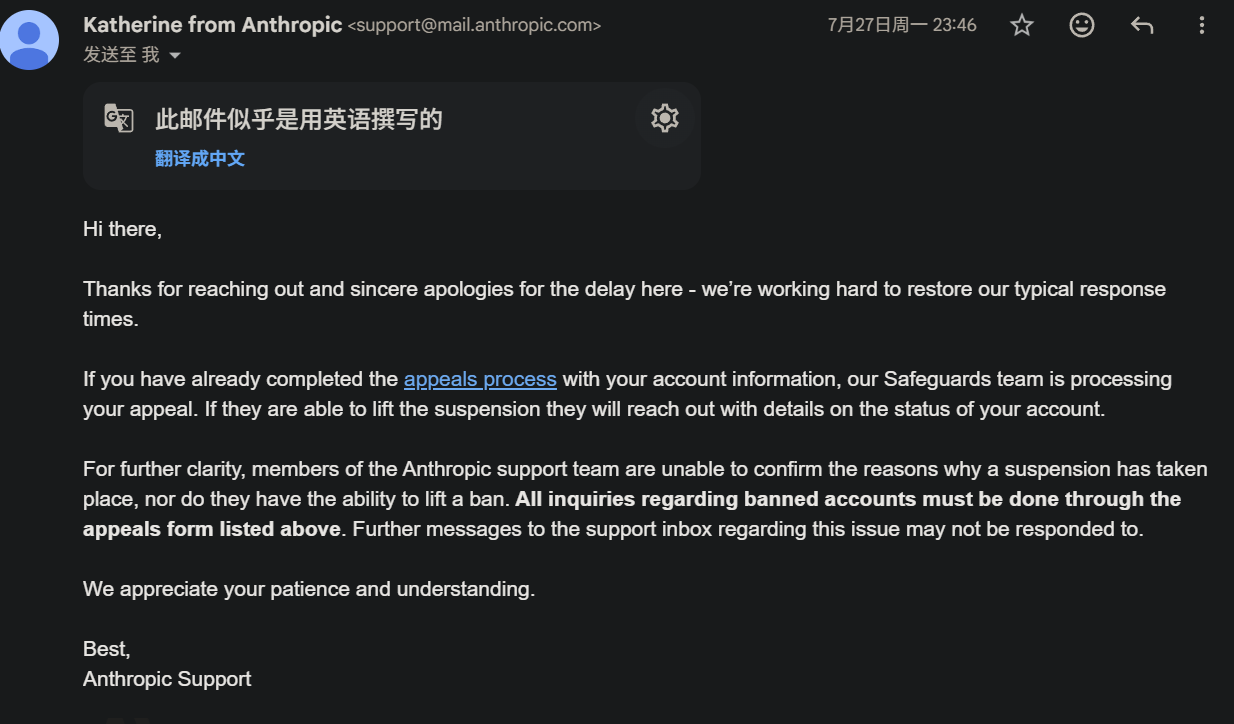Click sender name Katherine from Anthropic
Image resolution: width=1234 pixels, height=724 pixels.
pos(213,25)
